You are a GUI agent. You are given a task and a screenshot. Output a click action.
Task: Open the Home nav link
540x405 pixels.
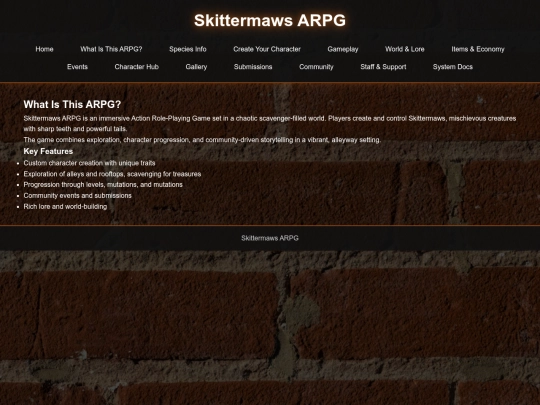[x=44, y=49]
